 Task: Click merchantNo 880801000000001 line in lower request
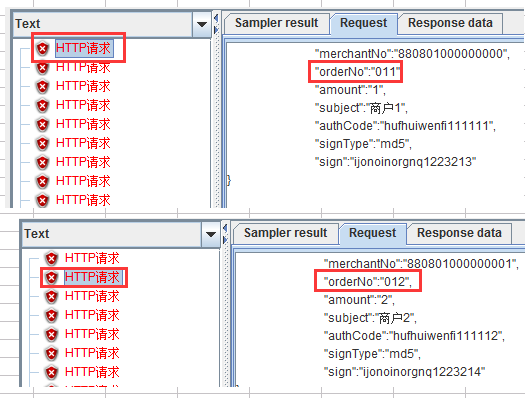421,264
